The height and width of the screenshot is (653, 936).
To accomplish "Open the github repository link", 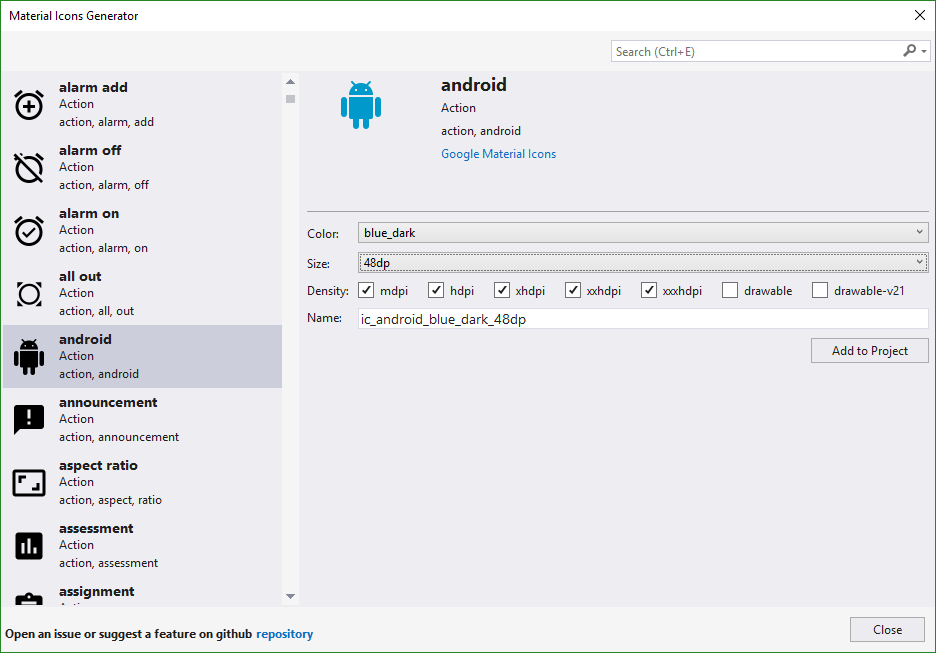I will pyautogui.click(x=284, y=634).
